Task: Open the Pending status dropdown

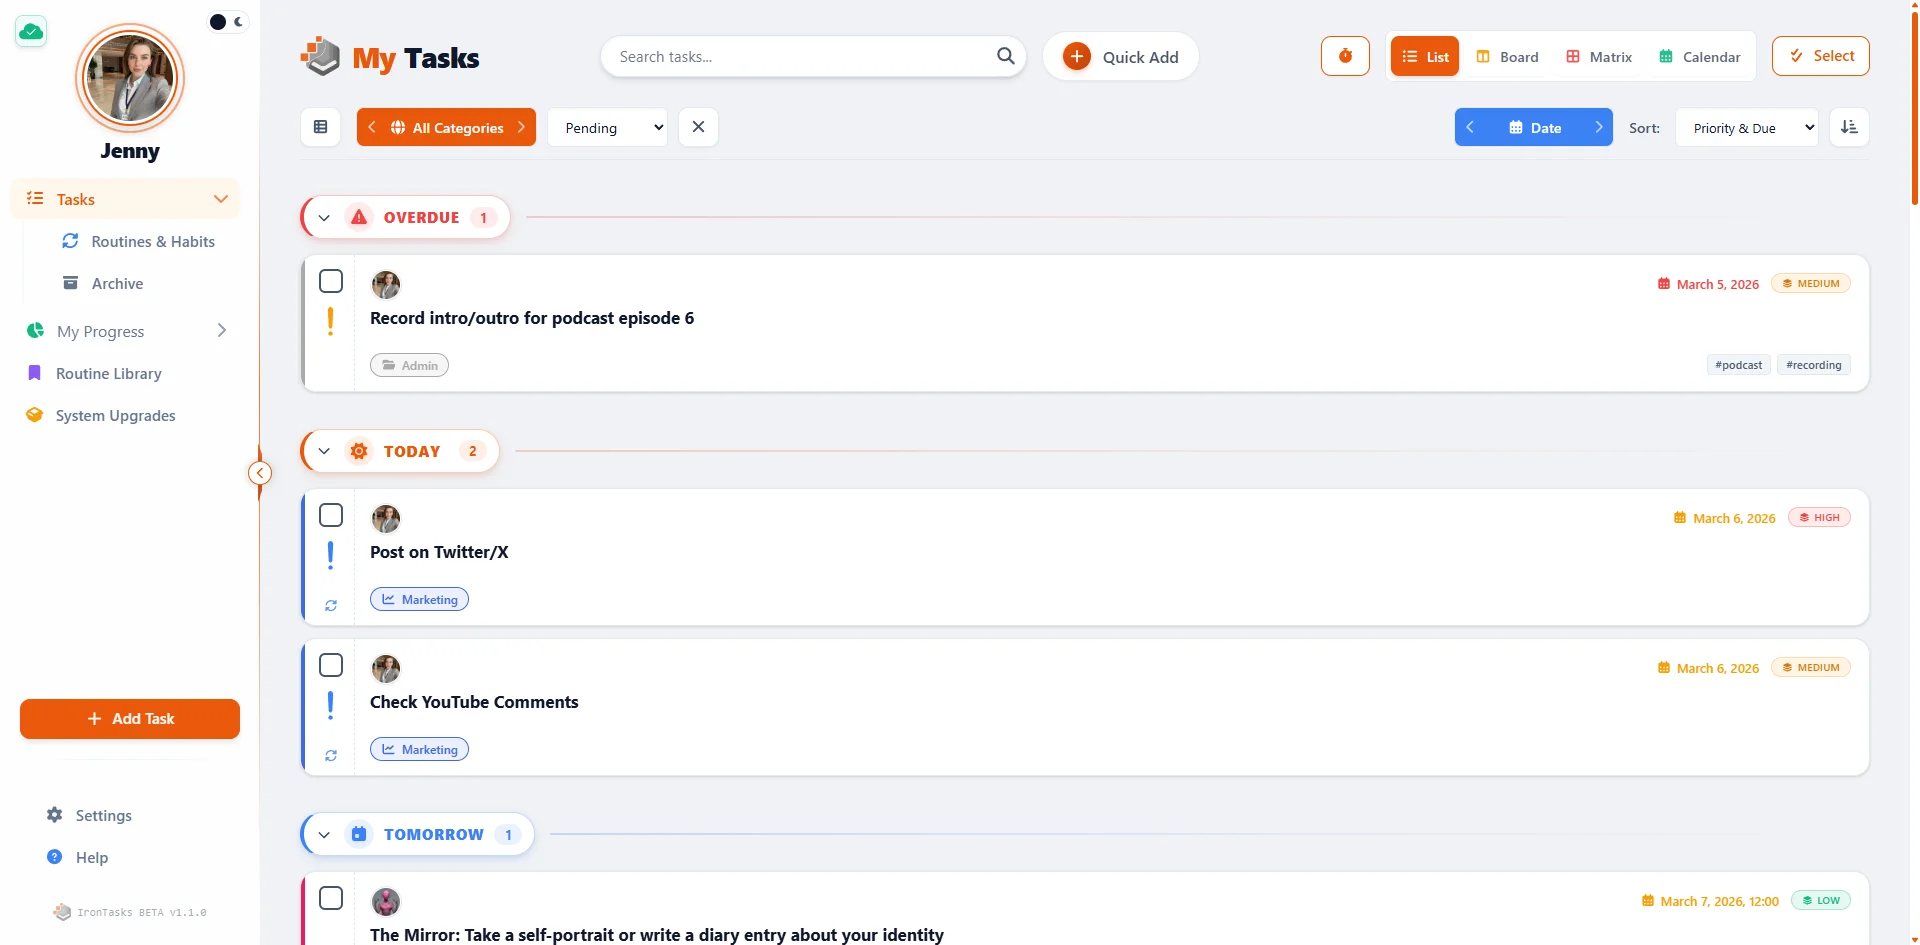Action: click(x=608, y=128)
